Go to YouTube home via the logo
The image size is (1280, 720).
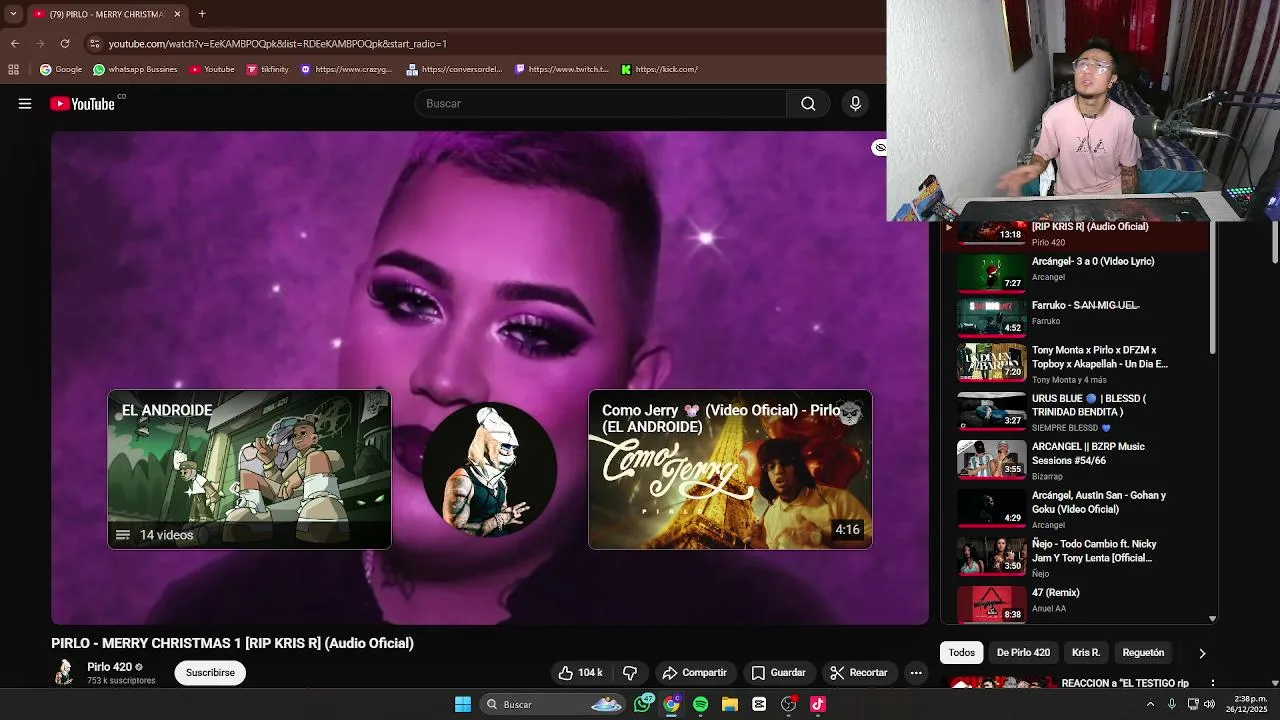pyautogui.click(x=82, y=103)
